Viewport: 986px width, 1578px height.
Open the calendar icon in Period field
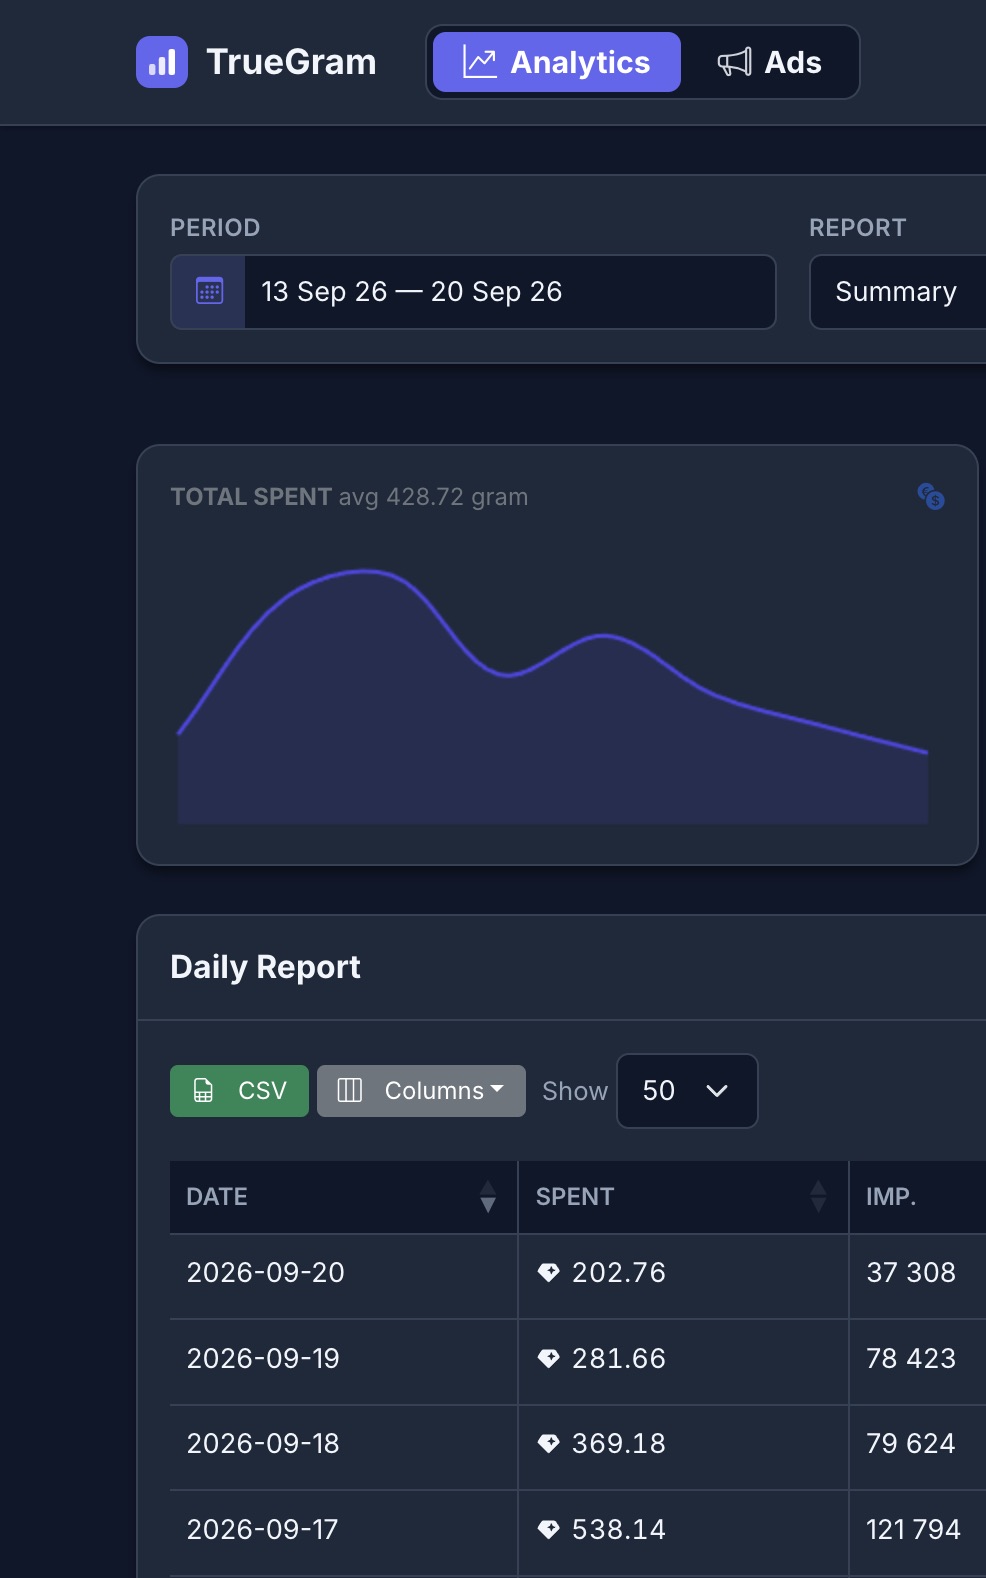[x=209, y=292]
